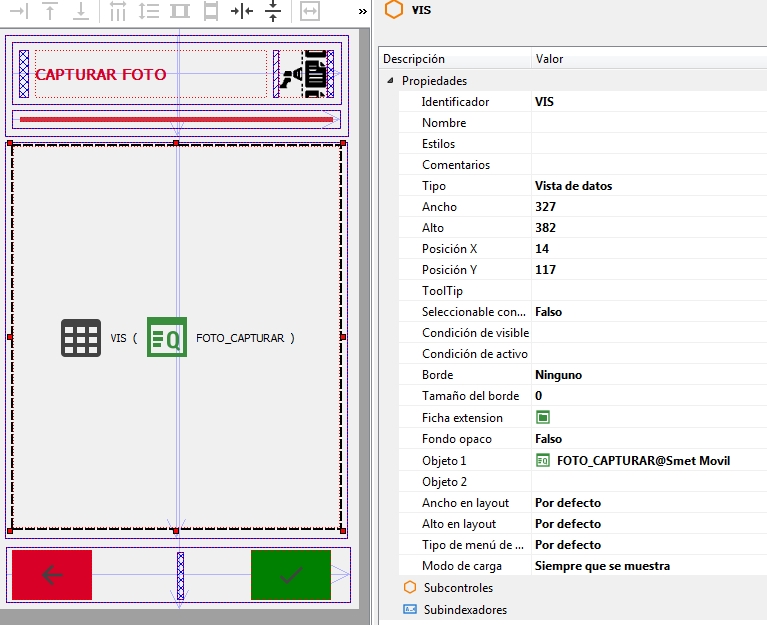Expand the toolbar overflow chevron
Image resolution: width=767 pixels, height=625 pixels.
pyautogui.click(x=362, y=11)
